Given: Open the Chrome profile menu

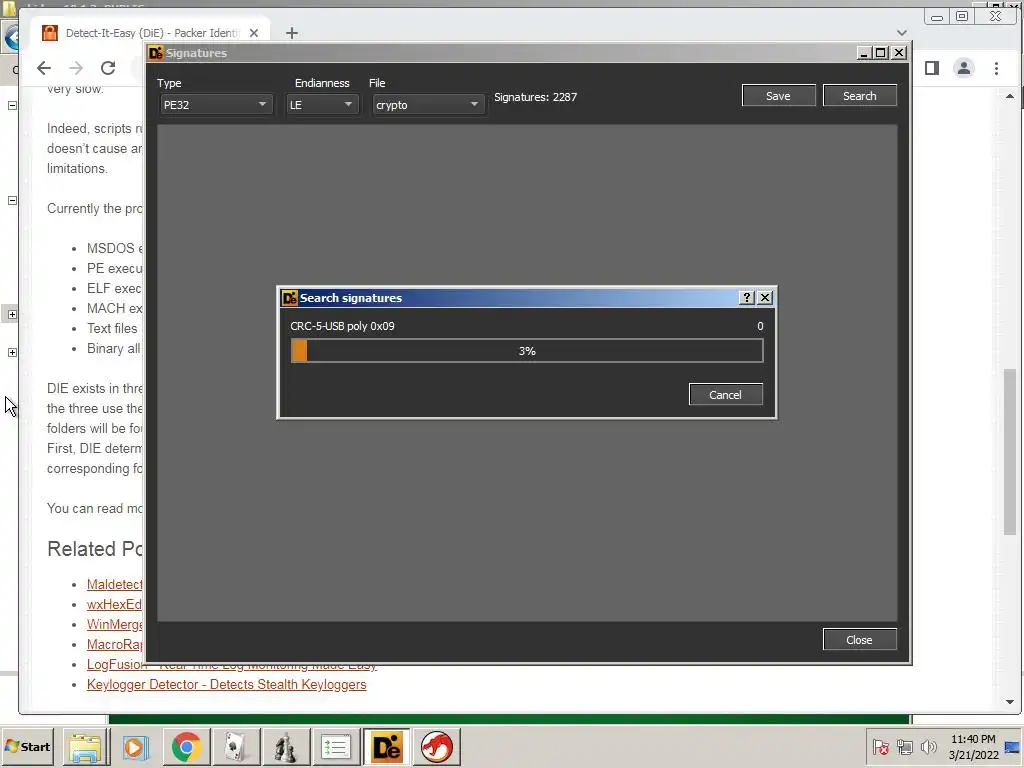Looking at the screenshot, I should pyautogui.click(x=964, y=68).
